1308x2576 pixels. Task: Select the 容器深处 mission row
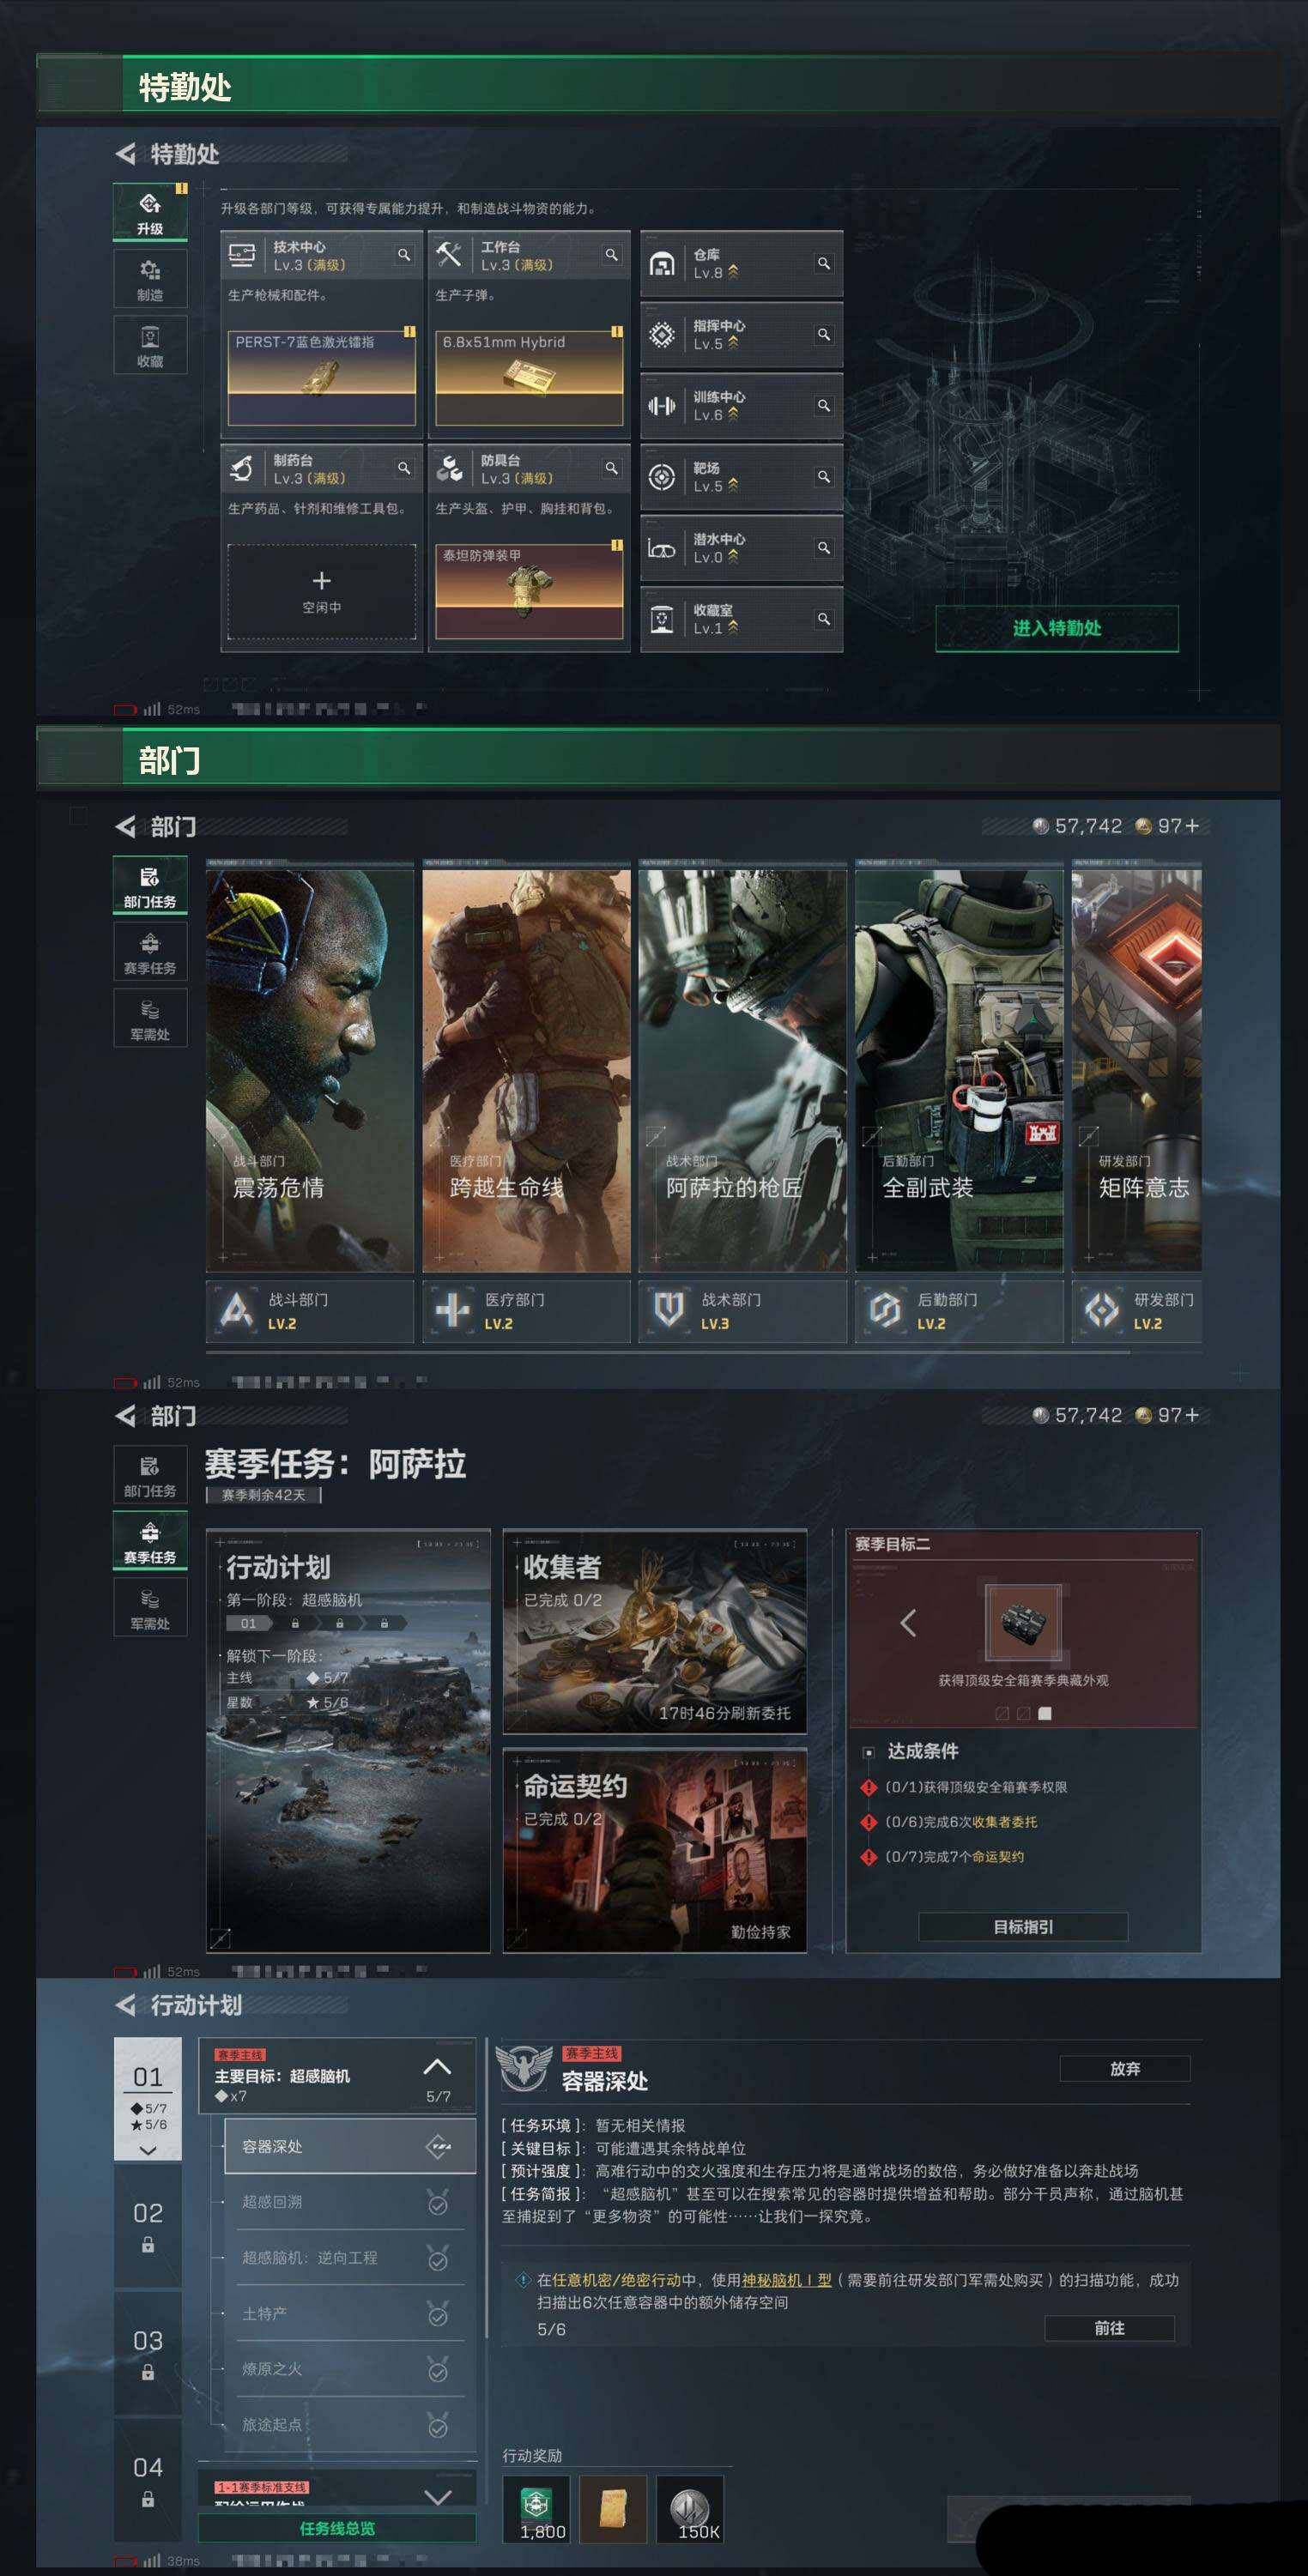click(x=350, y=2146)
